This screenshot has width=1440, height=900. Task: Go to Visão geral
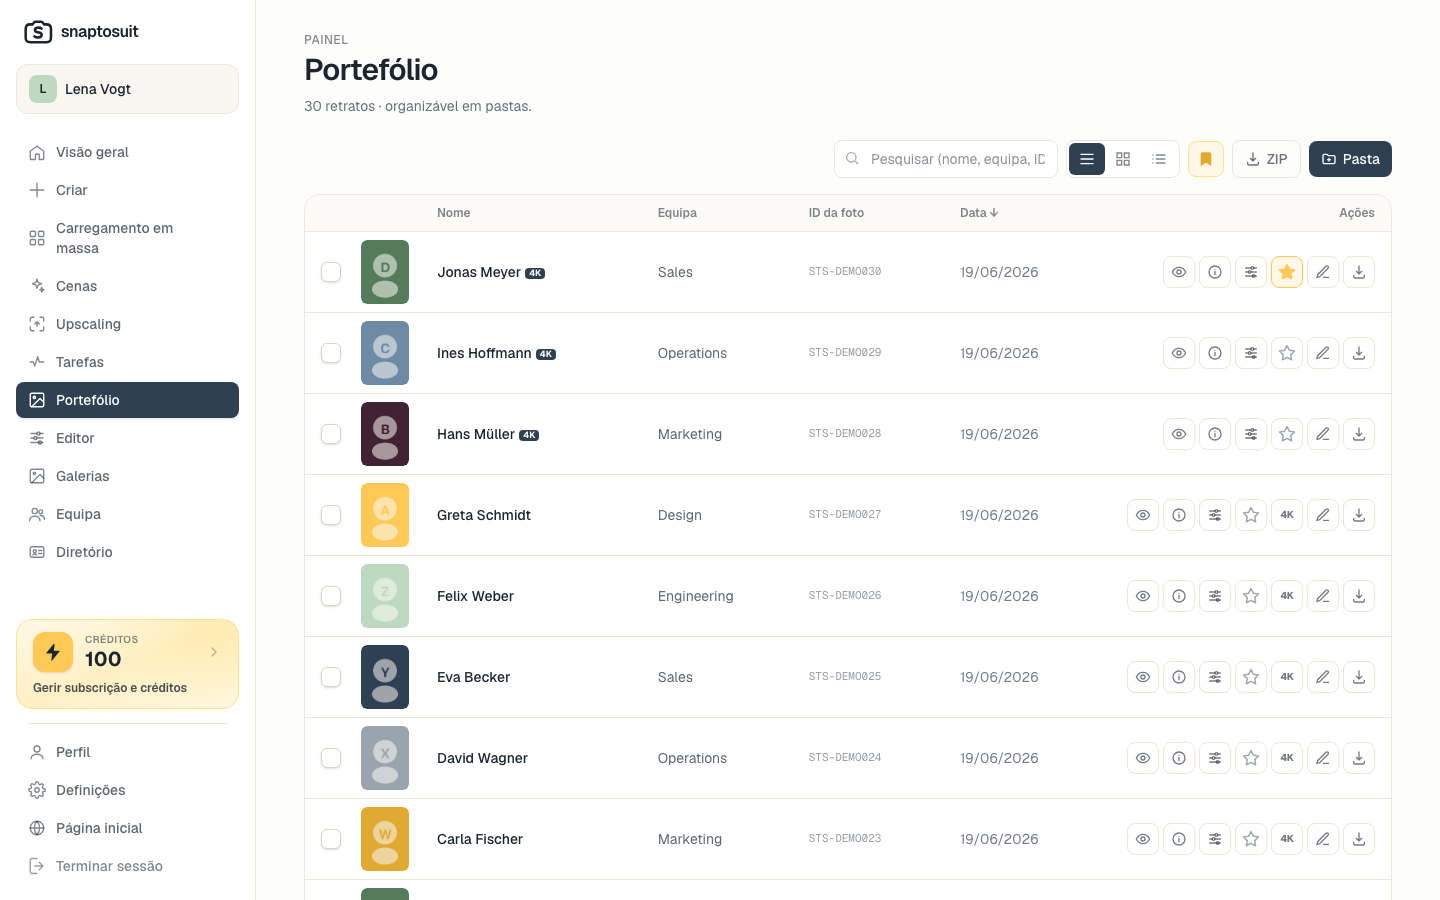tap(127, 152)
